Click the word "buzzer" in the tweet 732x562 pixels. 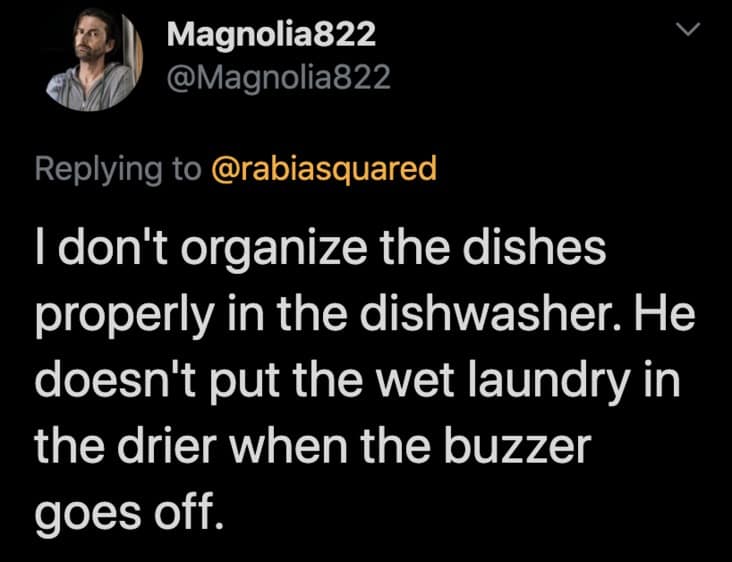517,445
